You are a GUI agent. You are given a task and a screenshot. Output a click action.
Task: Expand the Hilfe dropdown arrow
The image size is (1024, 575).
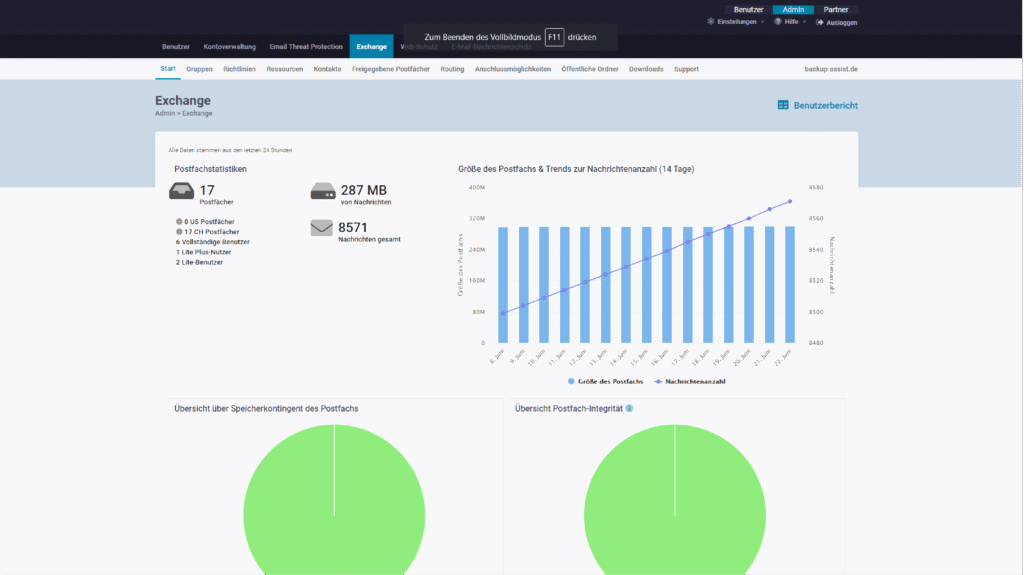coord(804,22)
